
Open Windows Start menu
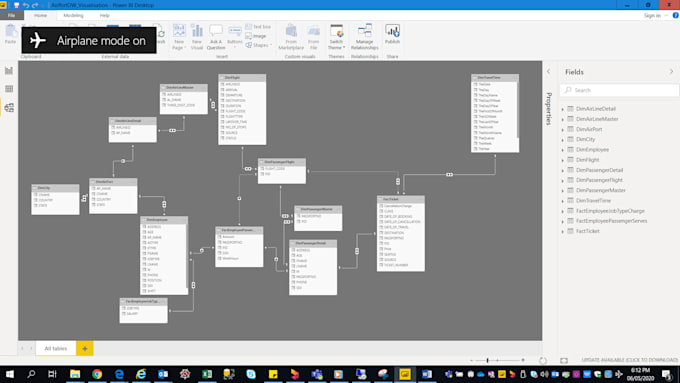[x=9, y=374]
